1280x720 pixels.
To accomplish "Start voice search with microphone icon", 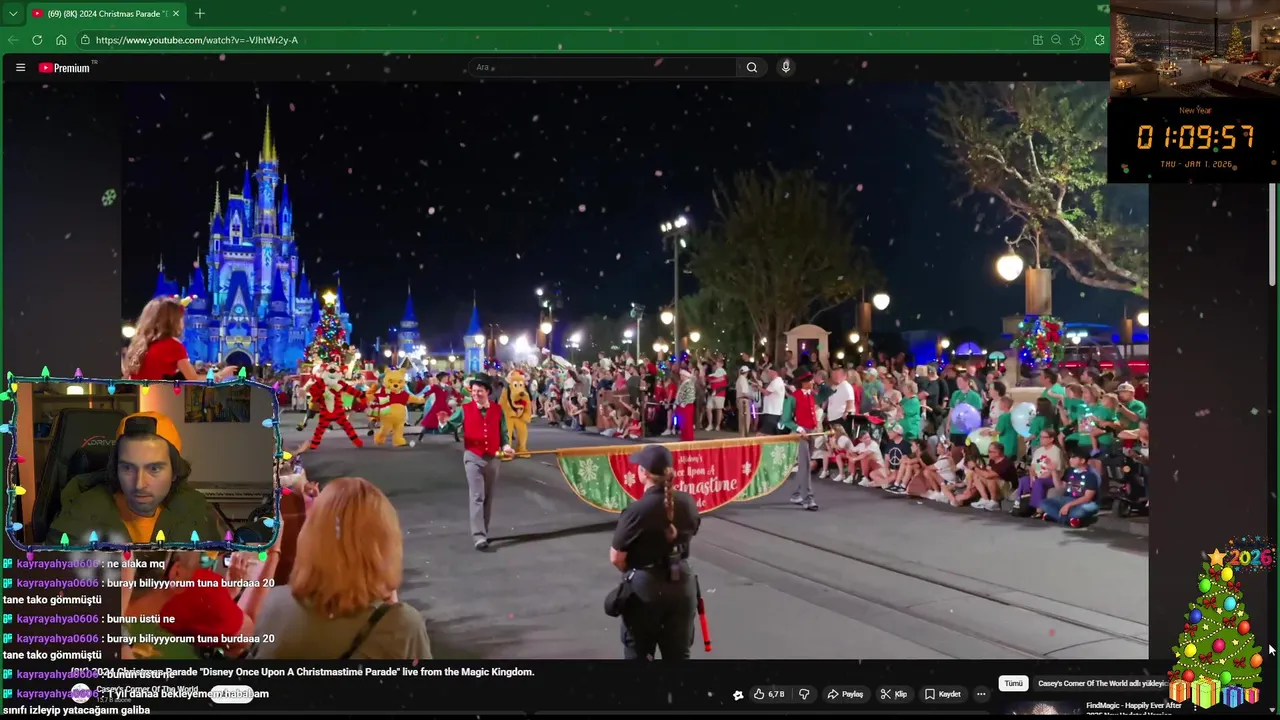I will click(786, 67).
